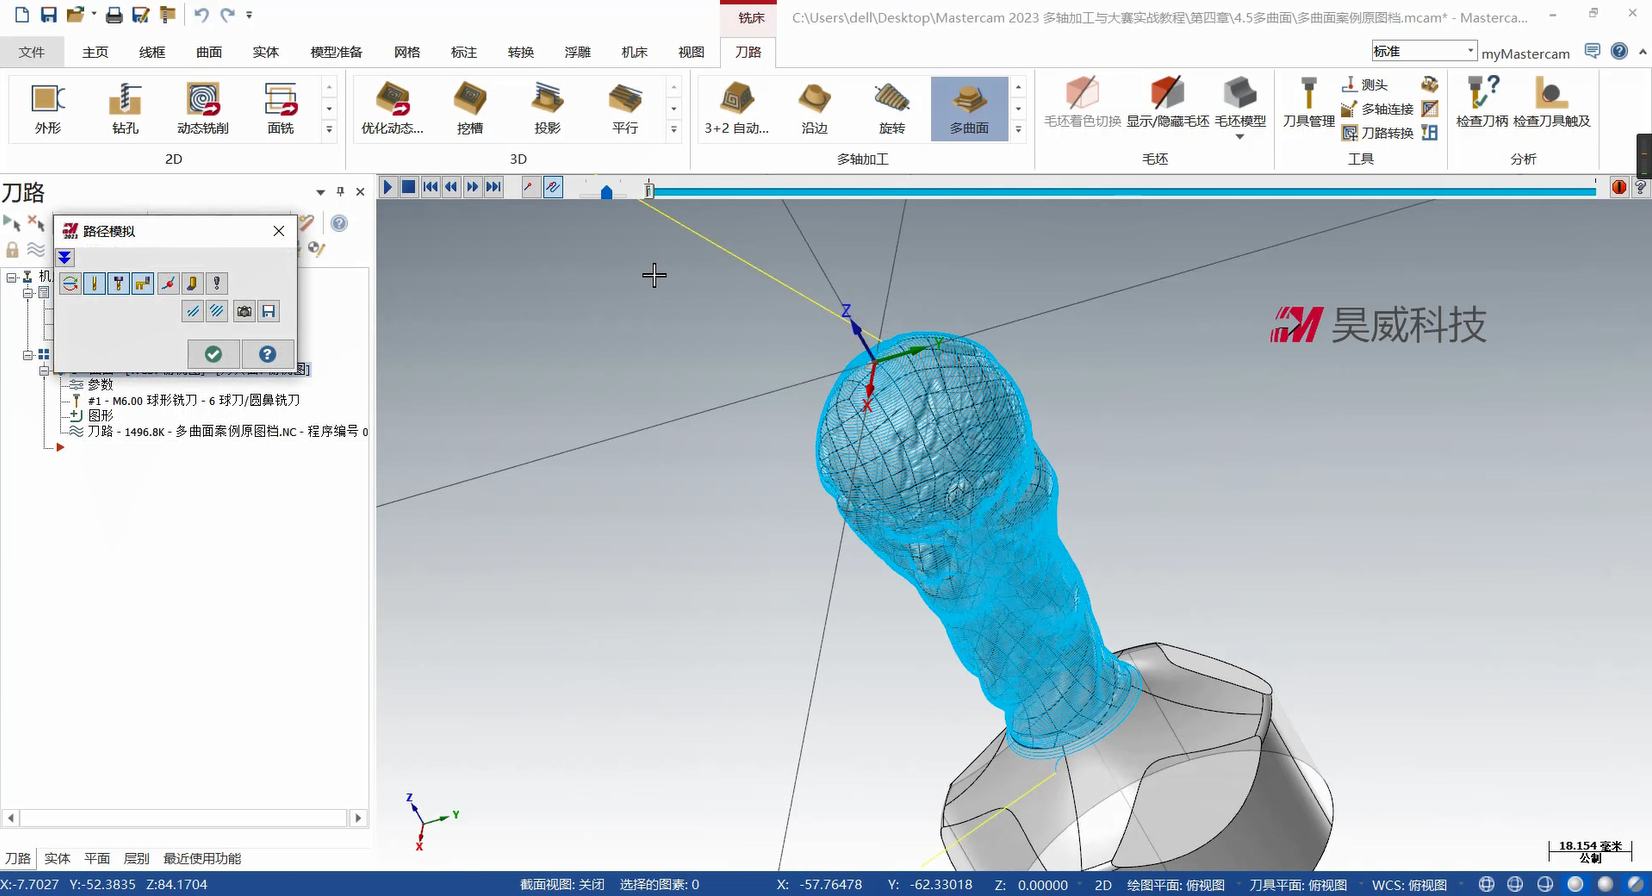
Task: Switch to the 层别 bottom tab
Action: pos(136,858)
